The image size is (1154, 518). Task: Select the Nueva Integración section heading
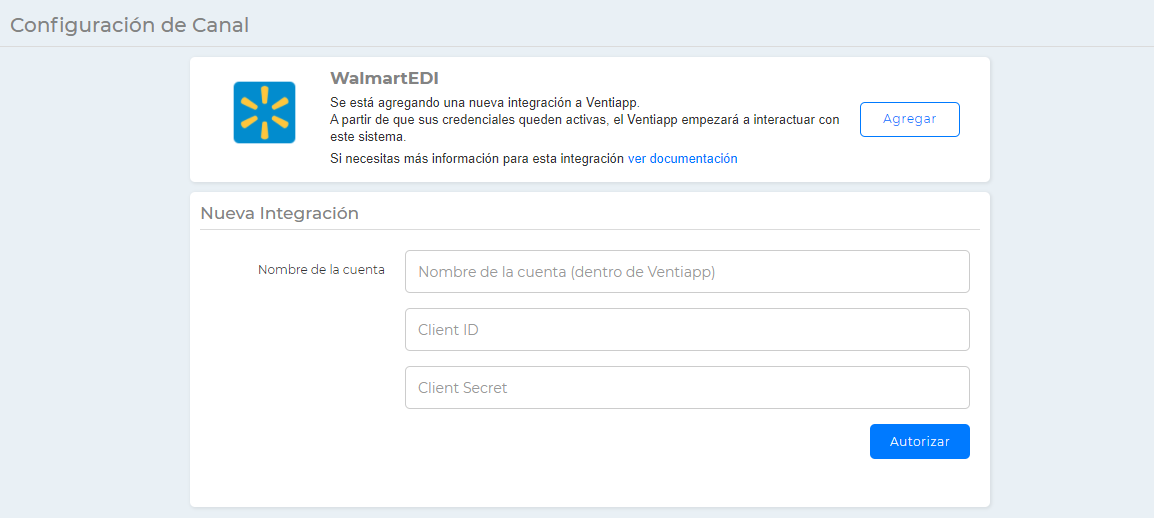pyautogui.click(x=279, y=213)
